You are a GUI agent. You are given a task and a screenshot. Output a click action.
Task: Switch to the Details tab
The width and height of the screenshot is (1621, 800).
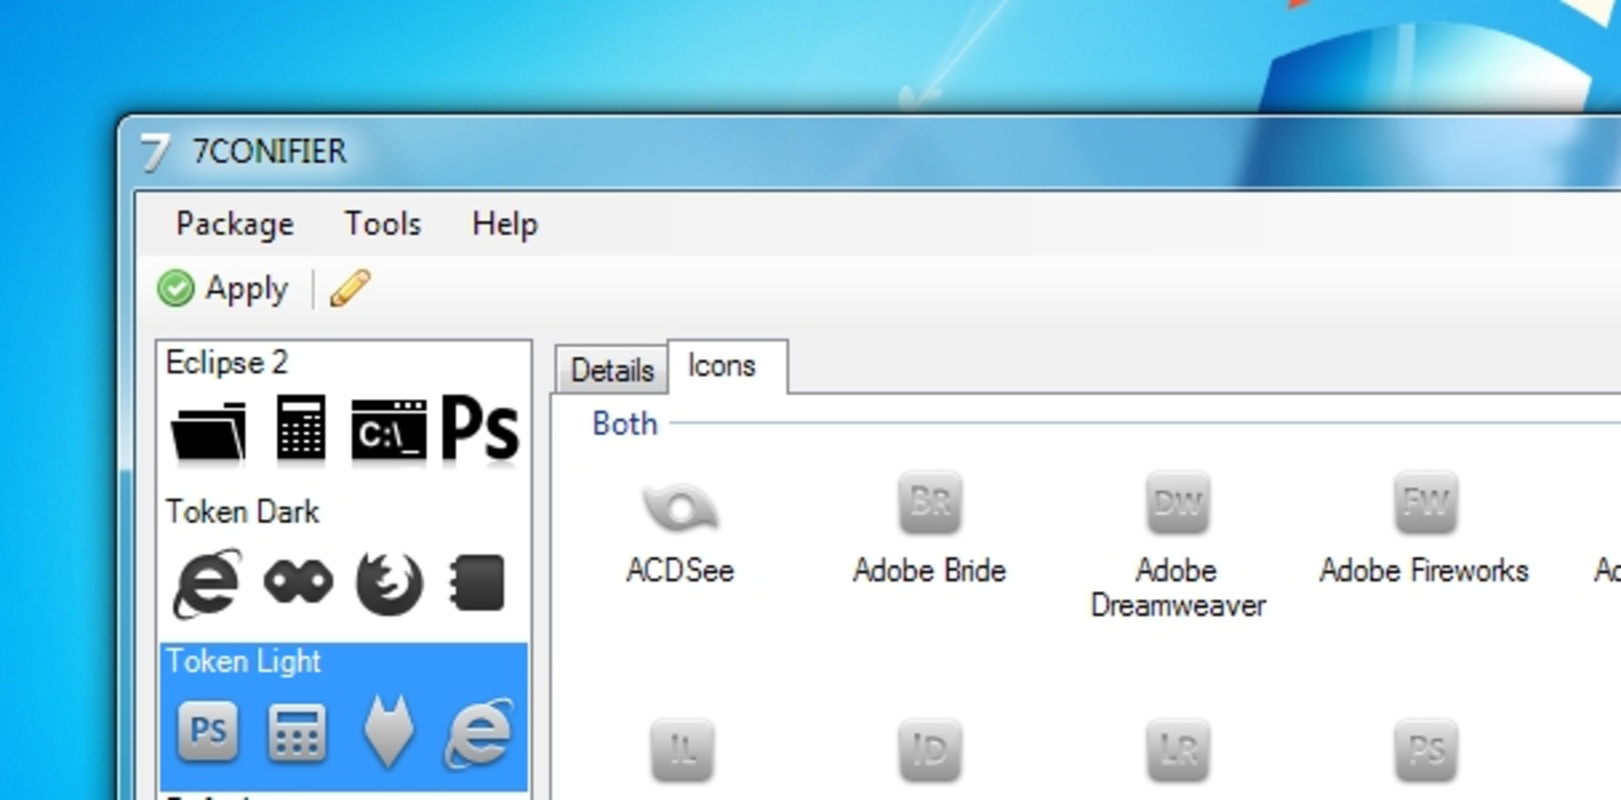tap(612, 370)
